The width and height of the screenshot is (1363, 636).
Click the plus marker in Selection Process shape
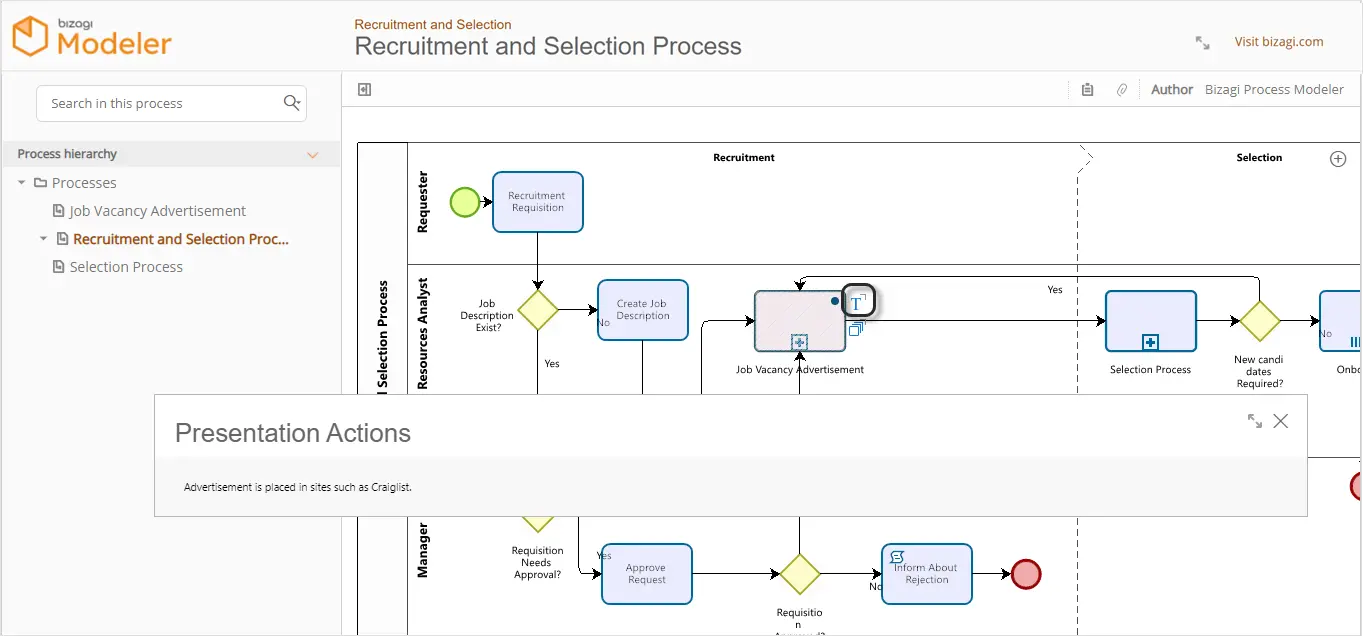pyautogui.click(x=1151, y=342)
